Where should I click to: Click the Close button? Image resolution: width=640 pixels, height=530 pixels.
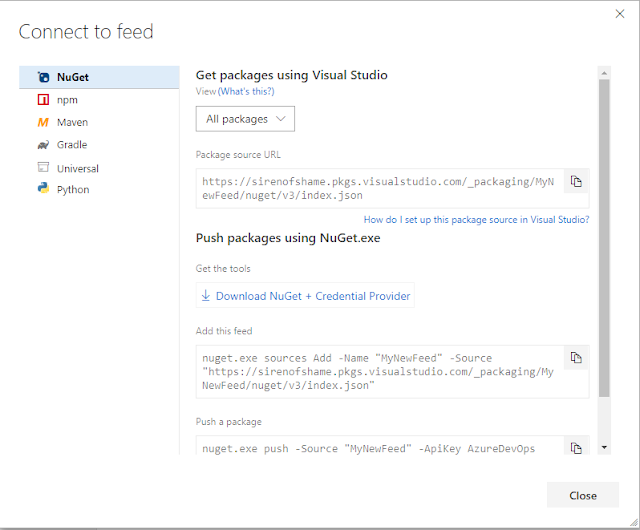point(583,495)
